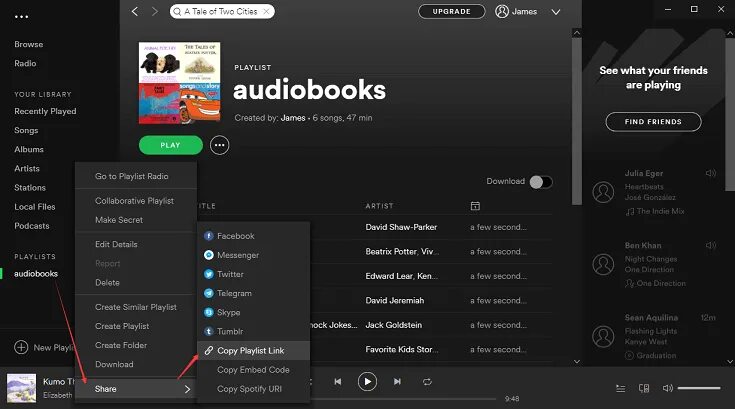Click the playlist scrollbar up arrow
This screenshot has width=735, height=409.
point(577,33)
